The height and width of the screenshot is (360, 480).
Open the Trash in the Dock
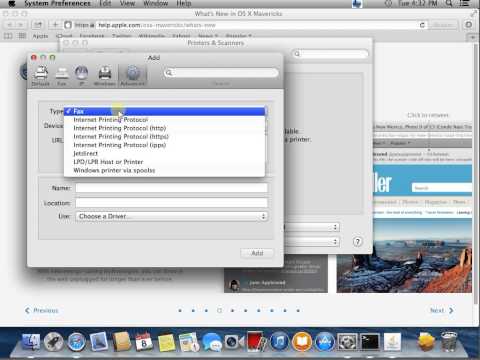(449, 341)
